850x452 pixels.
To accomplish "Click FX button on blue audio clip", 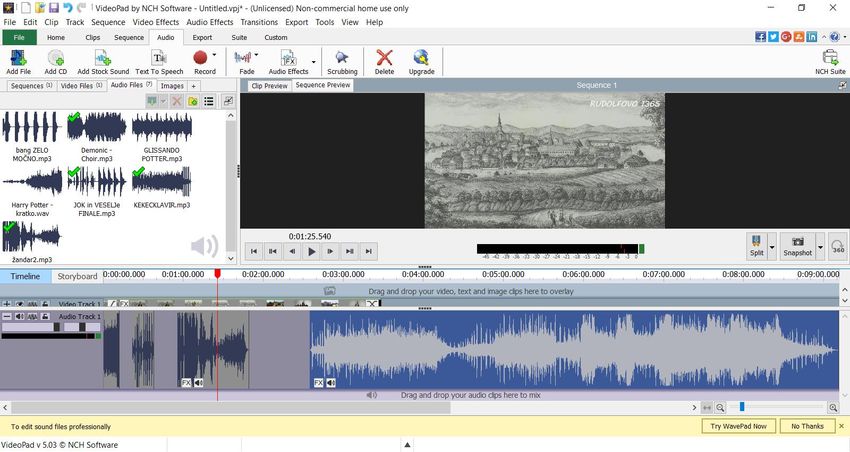I will [x=318, y=383].
